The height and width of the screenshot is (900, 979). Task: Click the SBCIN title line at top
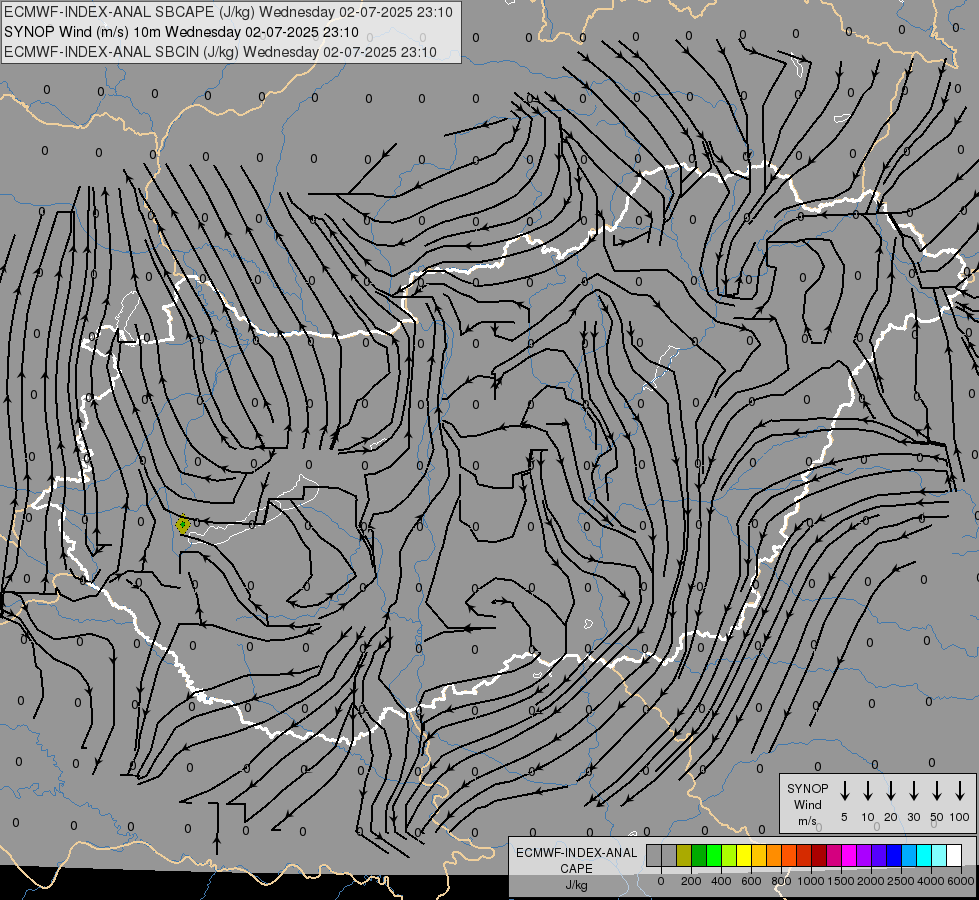coord(220,52)
